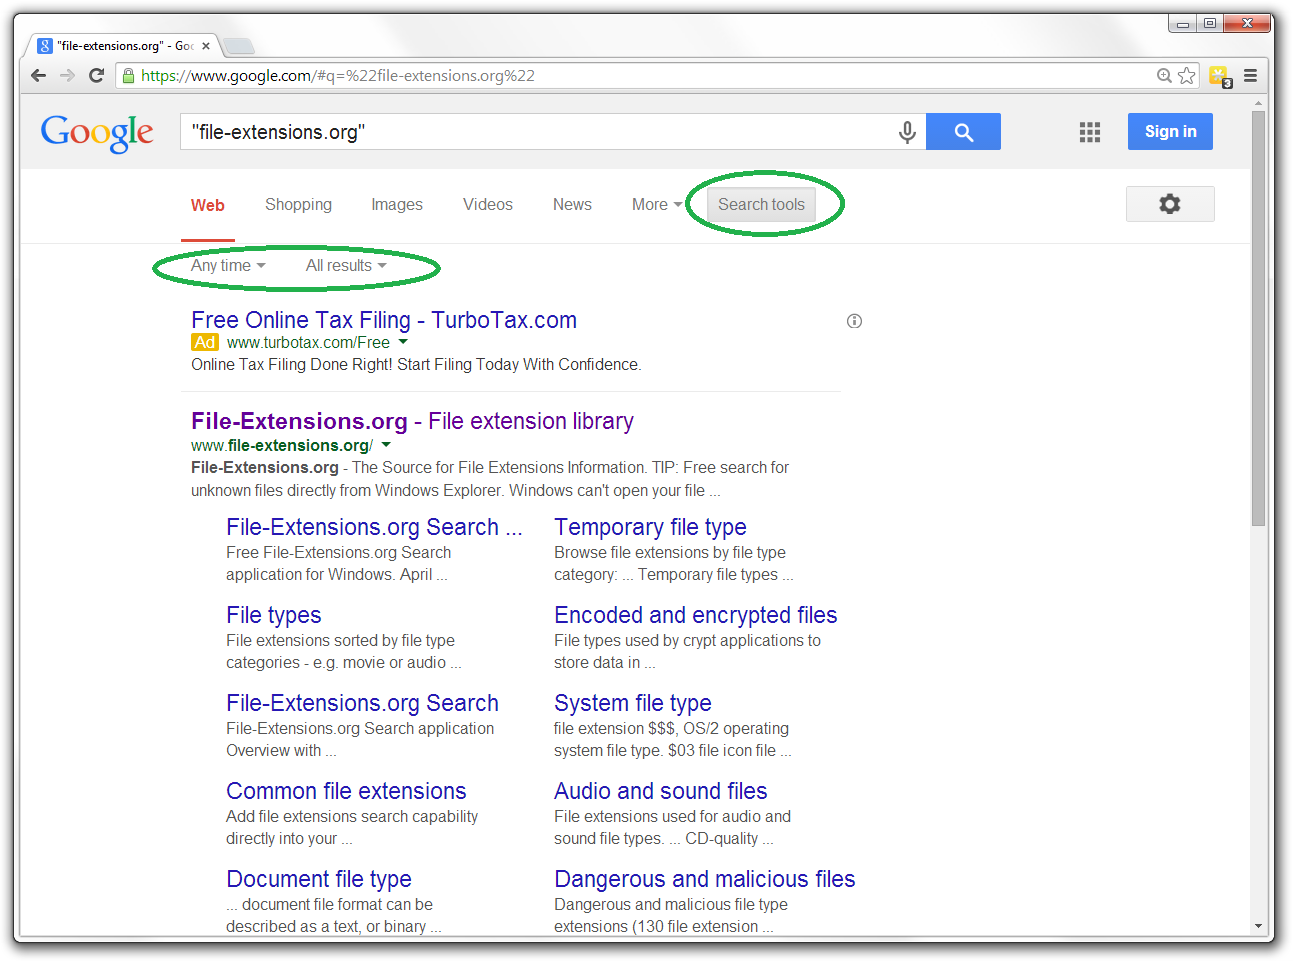
Task: Open the All results filter dropdown
Action: [345, 265]
